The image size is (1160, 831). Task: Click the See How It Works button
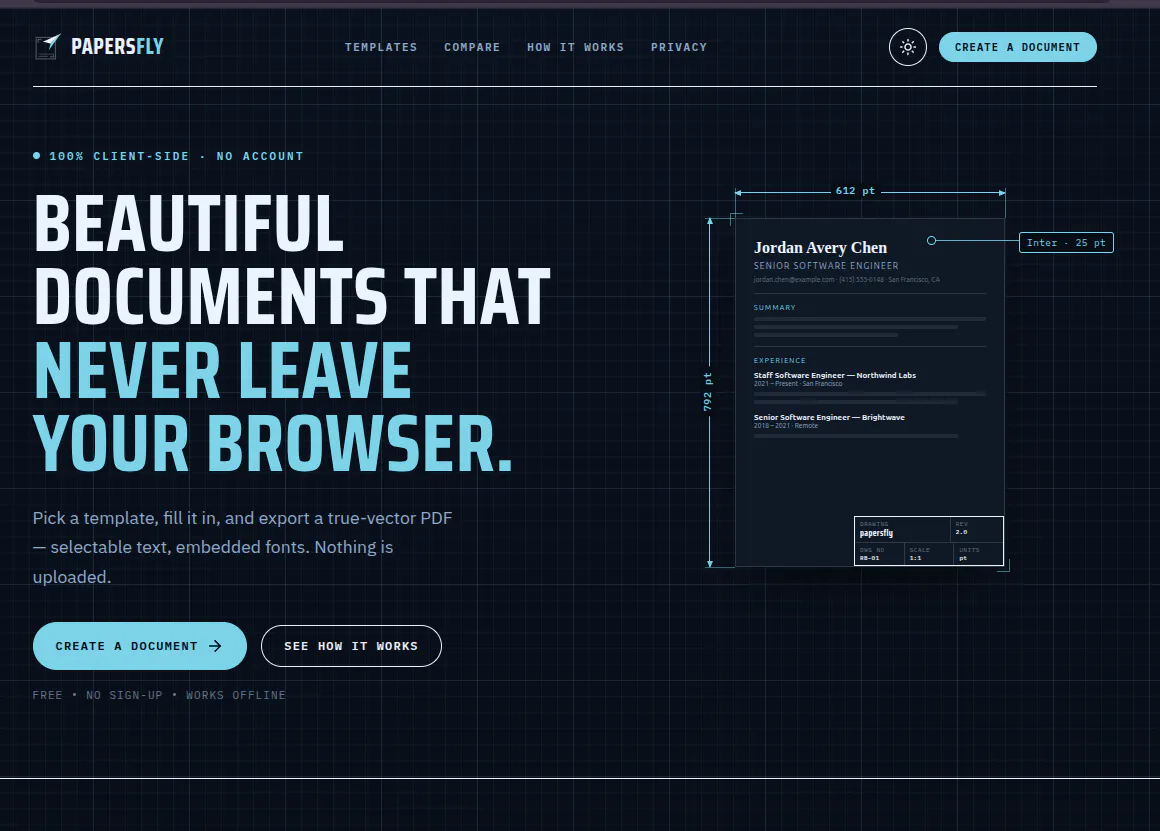[x=351, y=646]
